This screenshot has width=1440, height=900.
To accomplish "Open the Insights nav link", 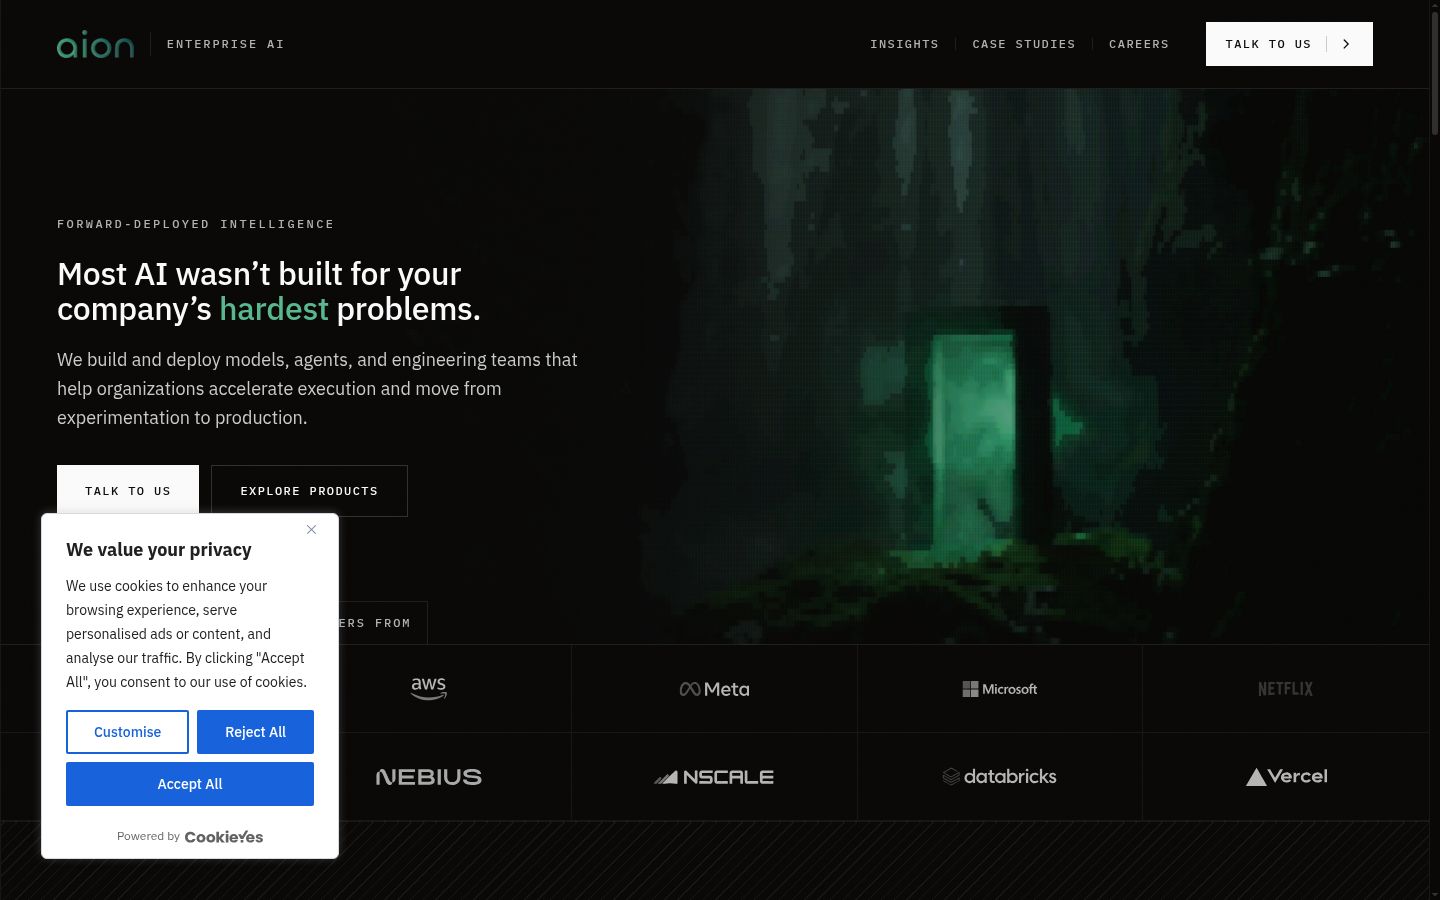I will 904,44.
